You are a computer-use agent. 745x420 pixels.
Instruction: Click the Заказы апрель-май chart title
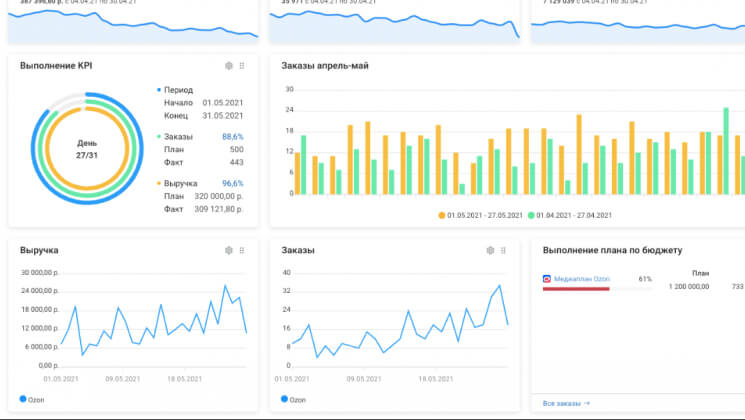coord(325,66)
